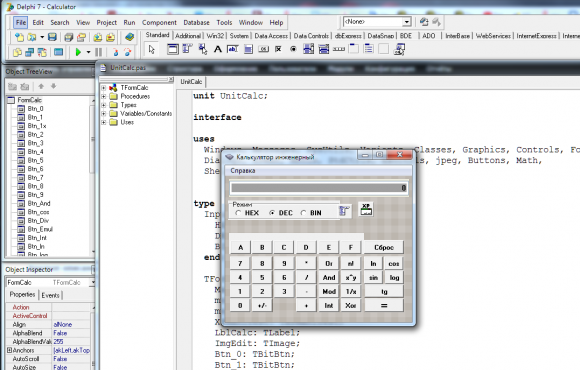Expand the Procedures folder node
The image size is (580, 370).
click(104, 97)
